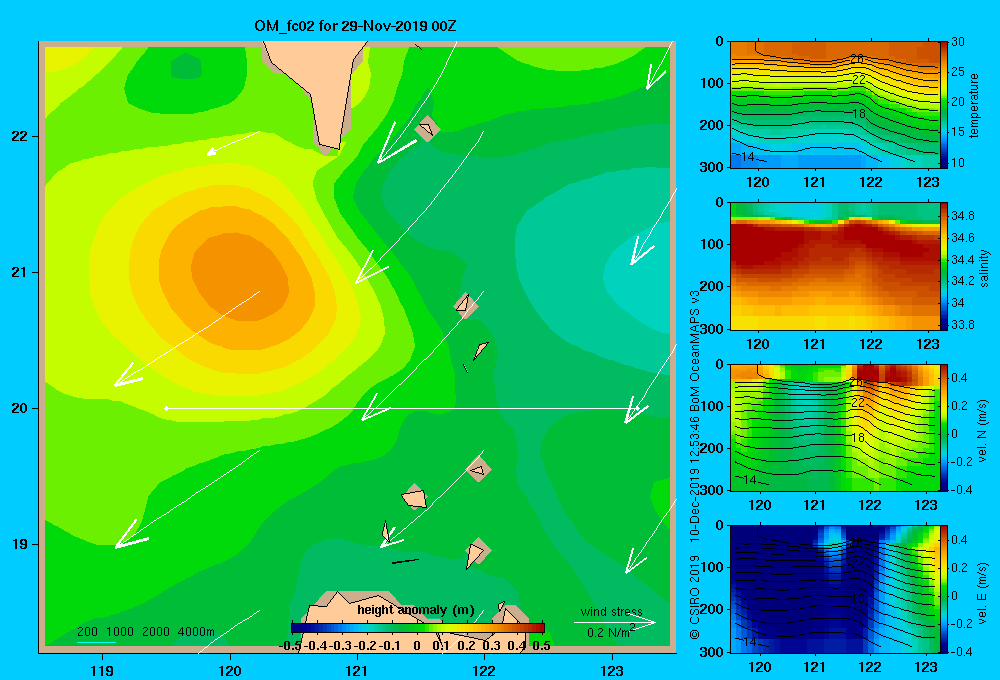Click the 121 longitude label below main map

[357, 670]
